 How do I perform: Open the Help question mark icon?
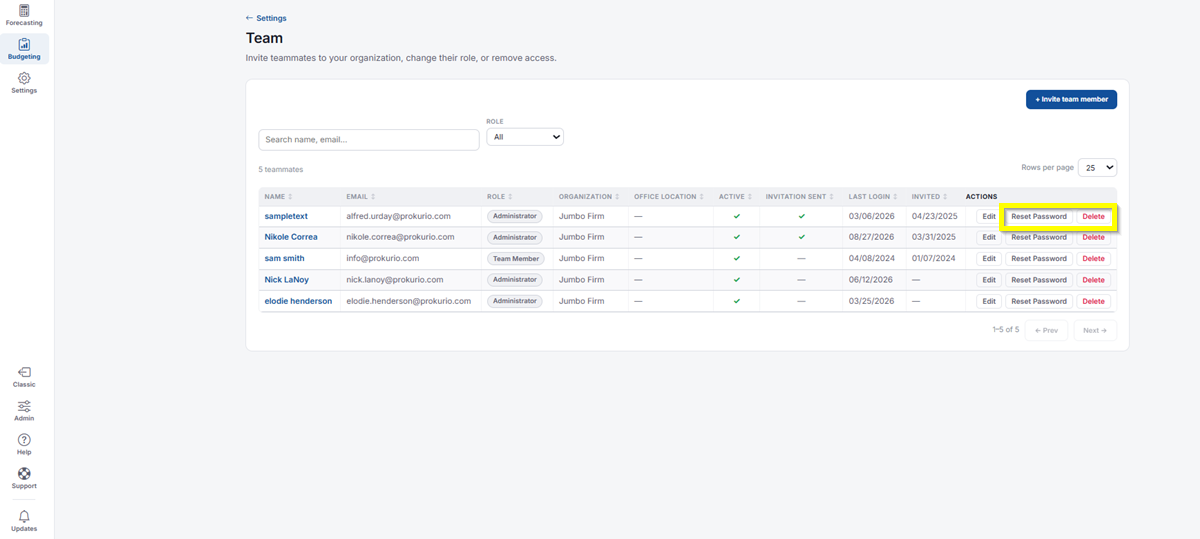point(24,445)
